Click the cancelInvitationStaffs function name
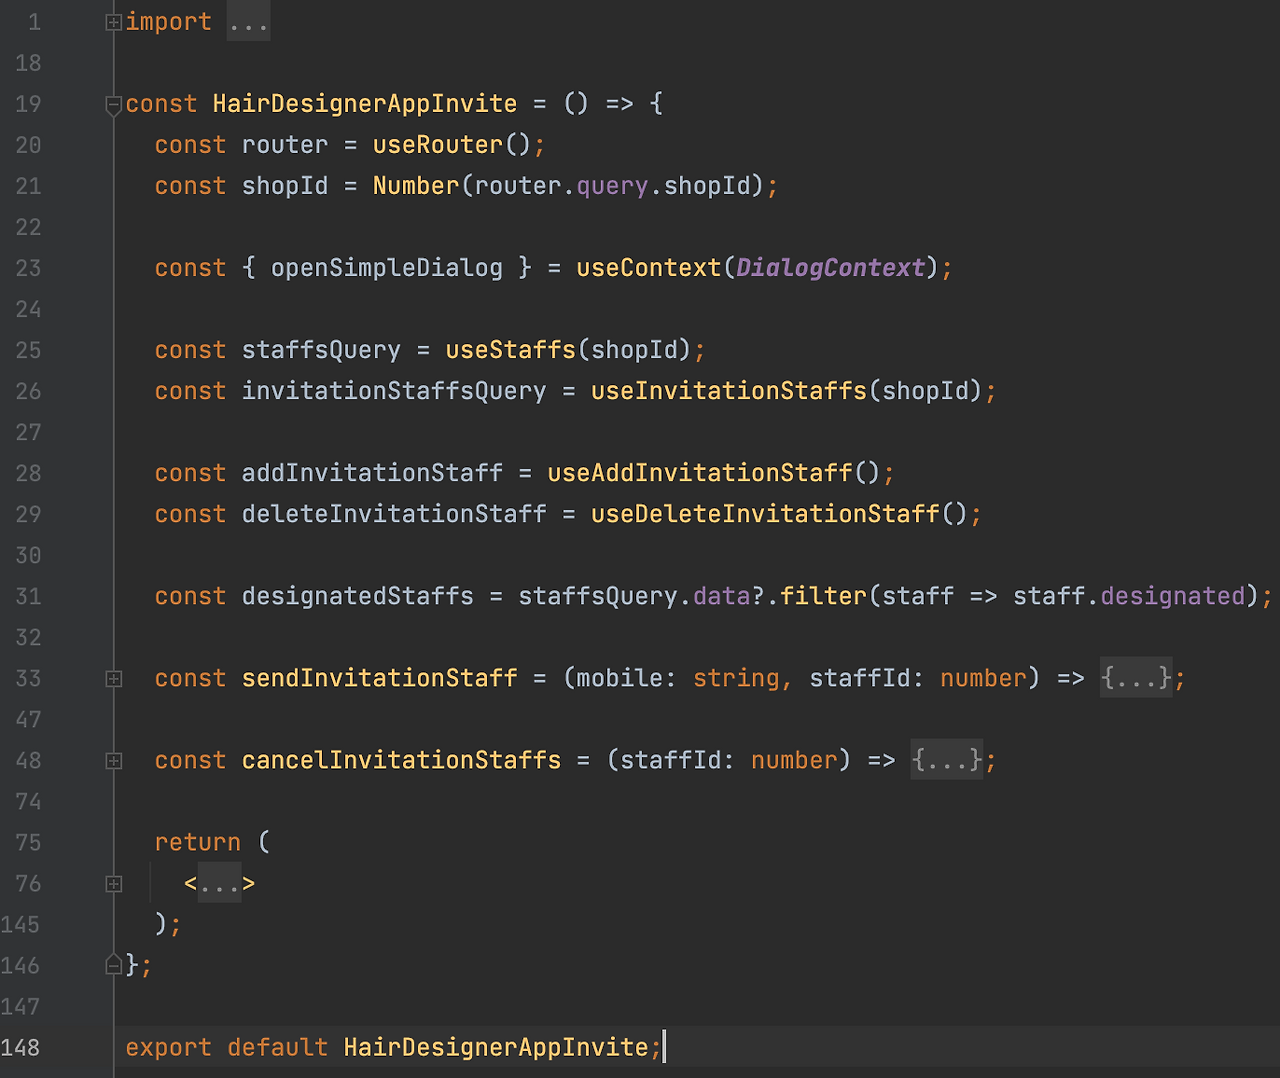 [401, 760]
